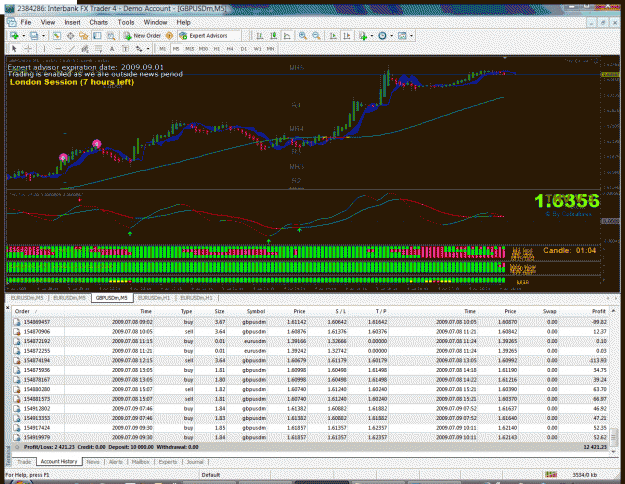Switch to the Mailbox tab

[140, 462]
